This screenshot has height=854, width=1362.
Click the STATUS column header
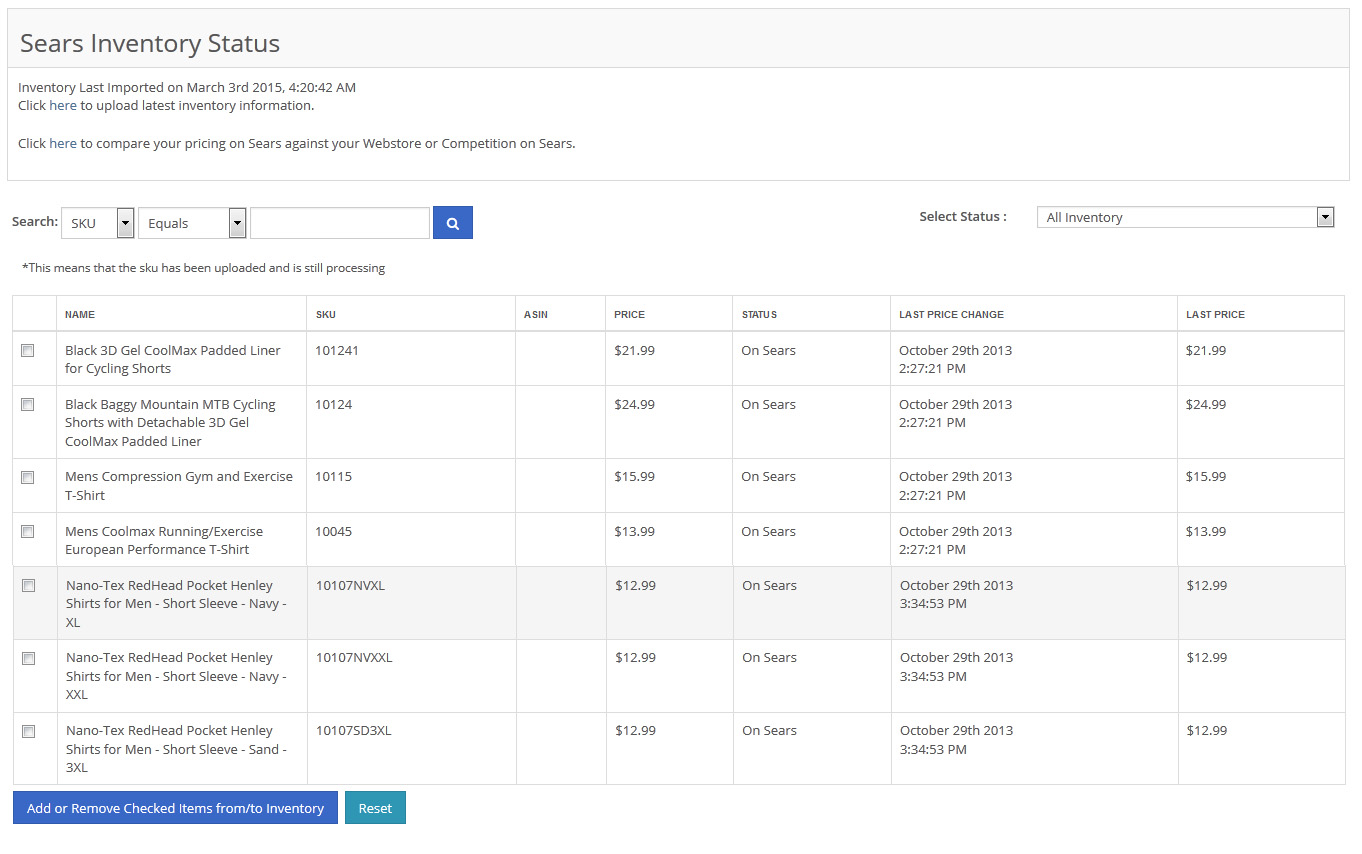(x=759, y=314)
